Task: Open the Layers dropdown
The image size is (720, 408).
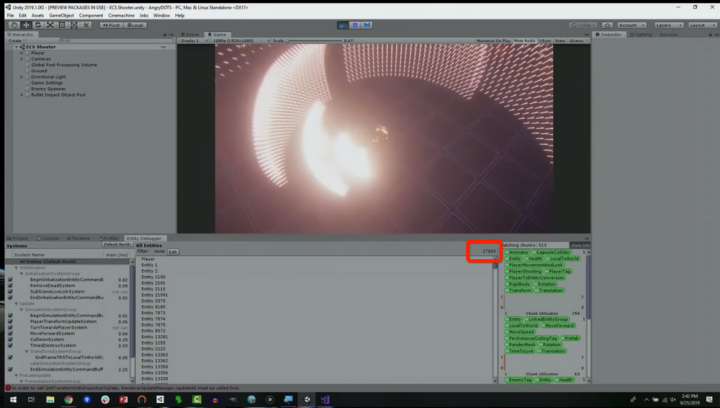Action: tap(668, 25)
